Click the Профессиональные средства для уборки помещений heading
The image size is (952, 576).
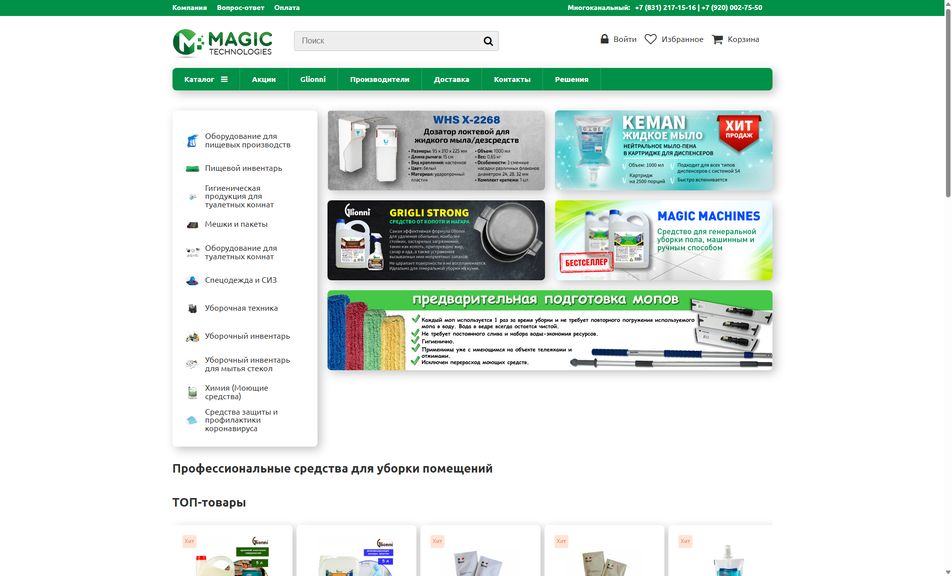333,469
